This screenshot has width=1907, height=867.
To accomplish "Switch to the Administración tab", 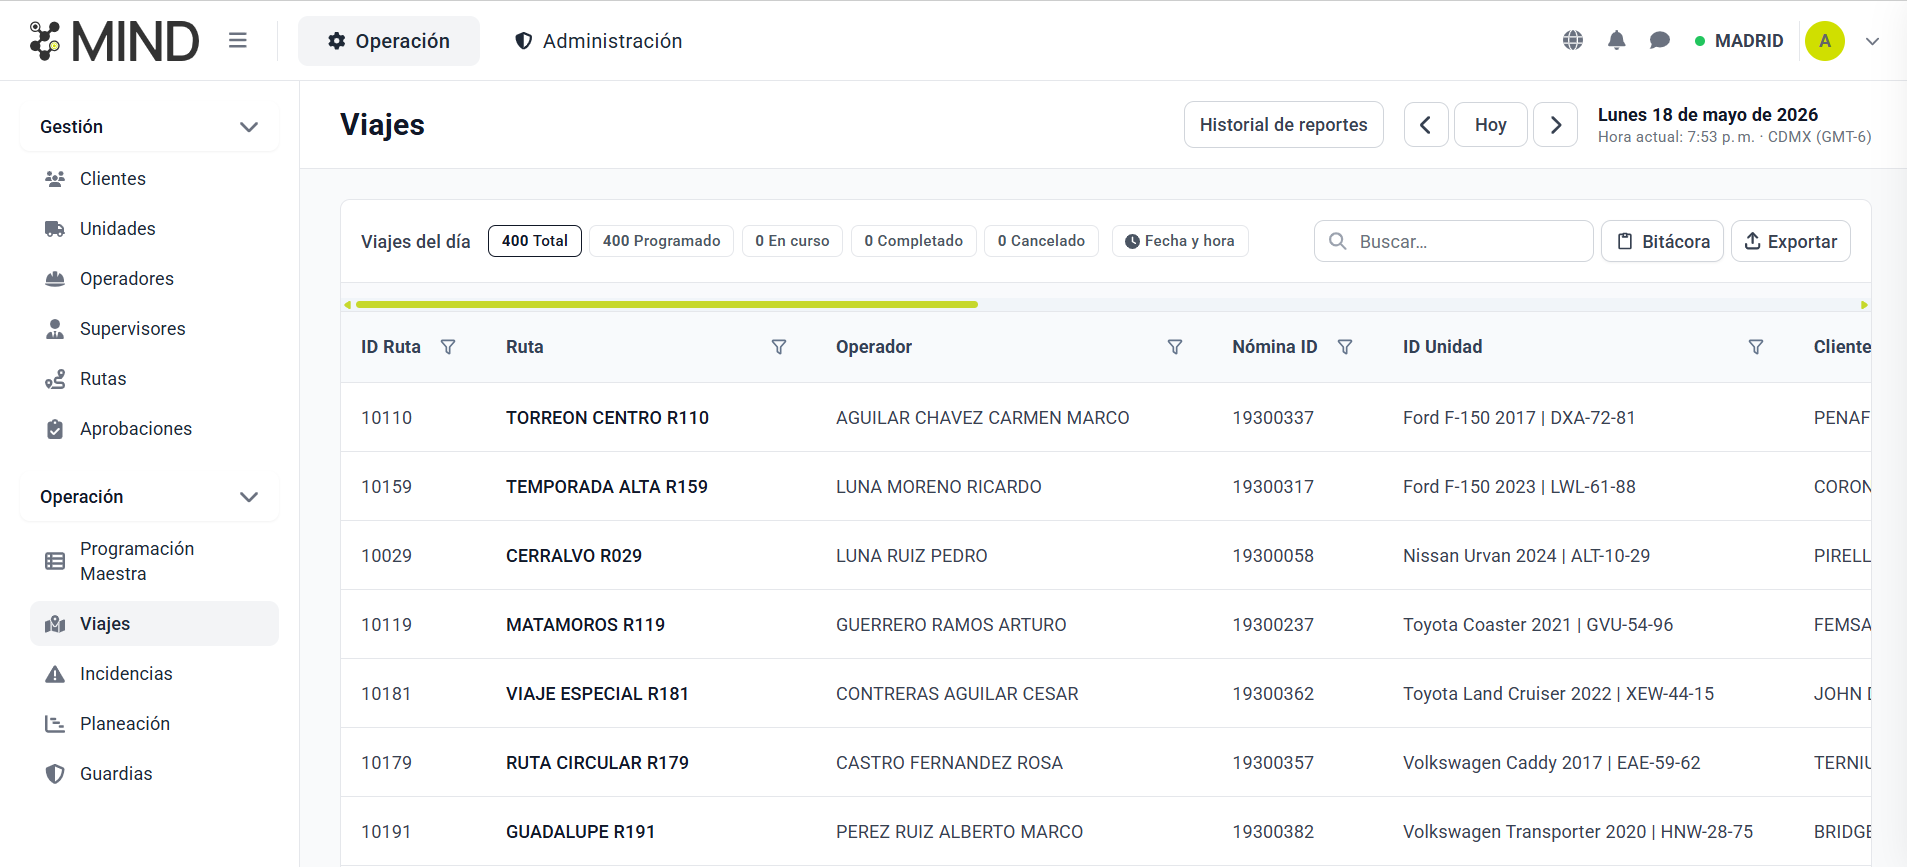I will [x=598, y=41].
